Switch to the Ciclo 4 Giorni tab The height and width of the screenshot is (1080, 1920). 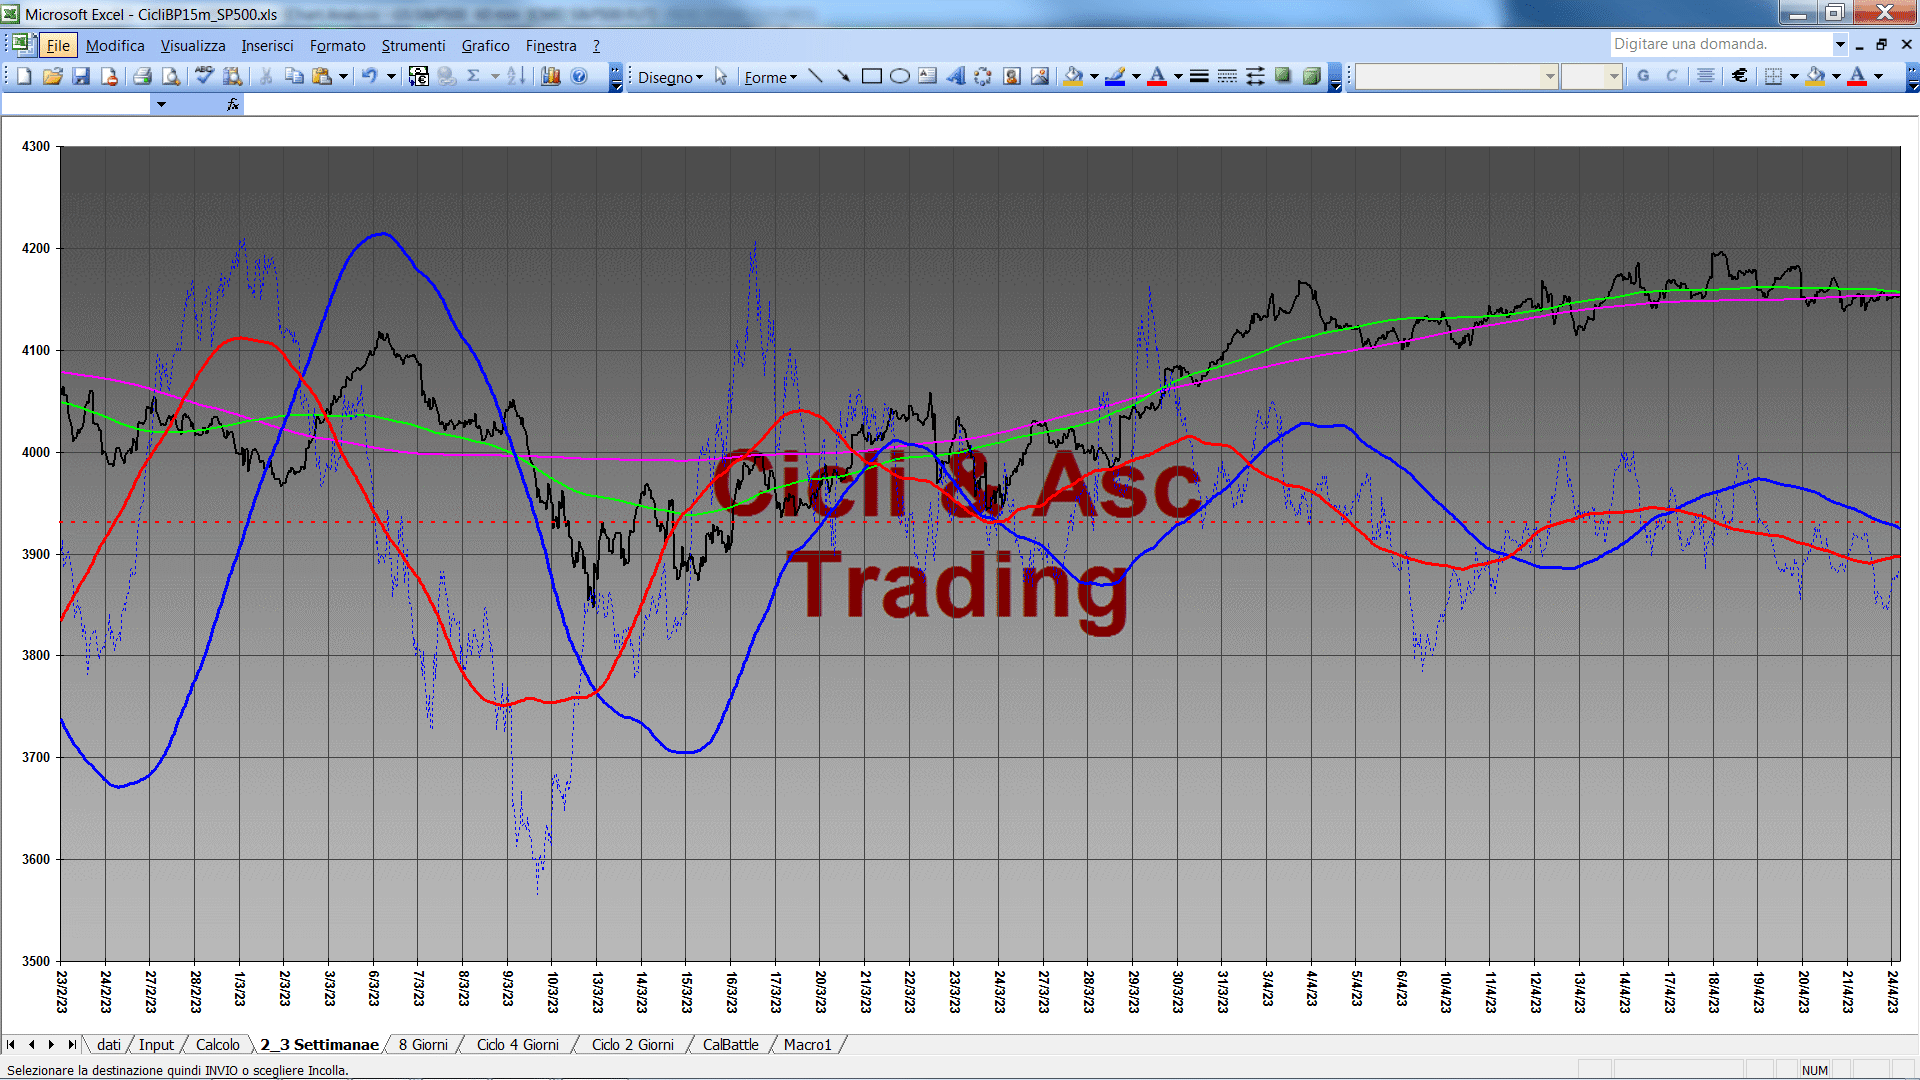pos(517,1044)
